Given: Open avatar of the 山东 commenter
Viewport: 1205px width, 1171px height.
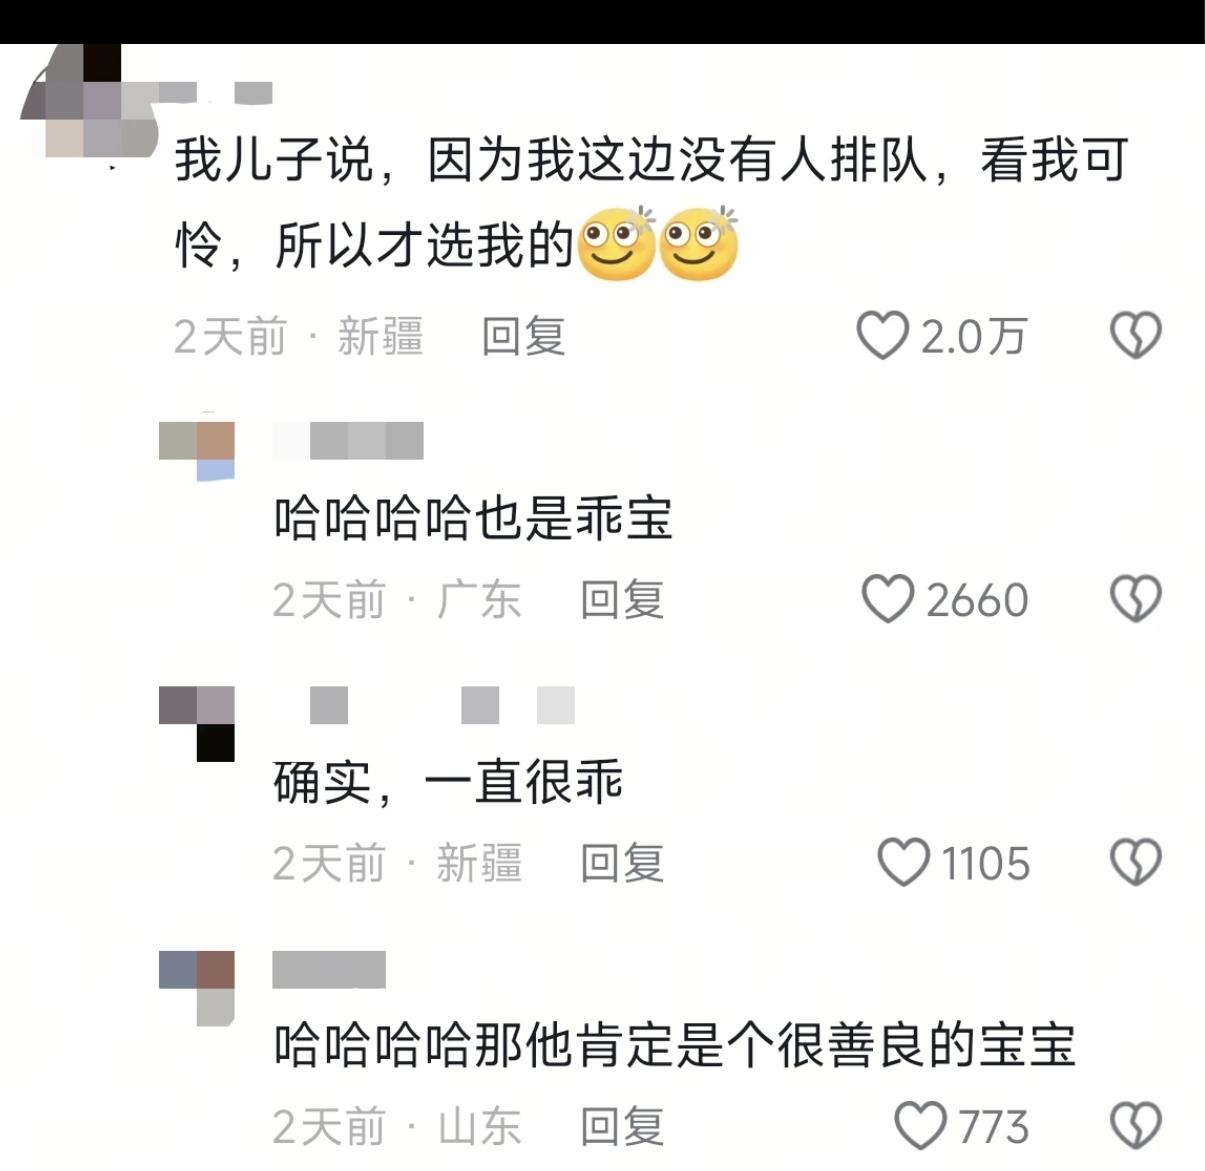Looking at the screenshot, I should tap(197, 988).
